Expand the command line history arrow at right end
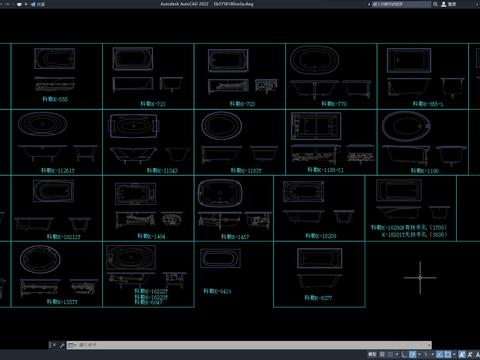This screenshot has width=480, height=360. pyautogui.click(x=429, y=345)
